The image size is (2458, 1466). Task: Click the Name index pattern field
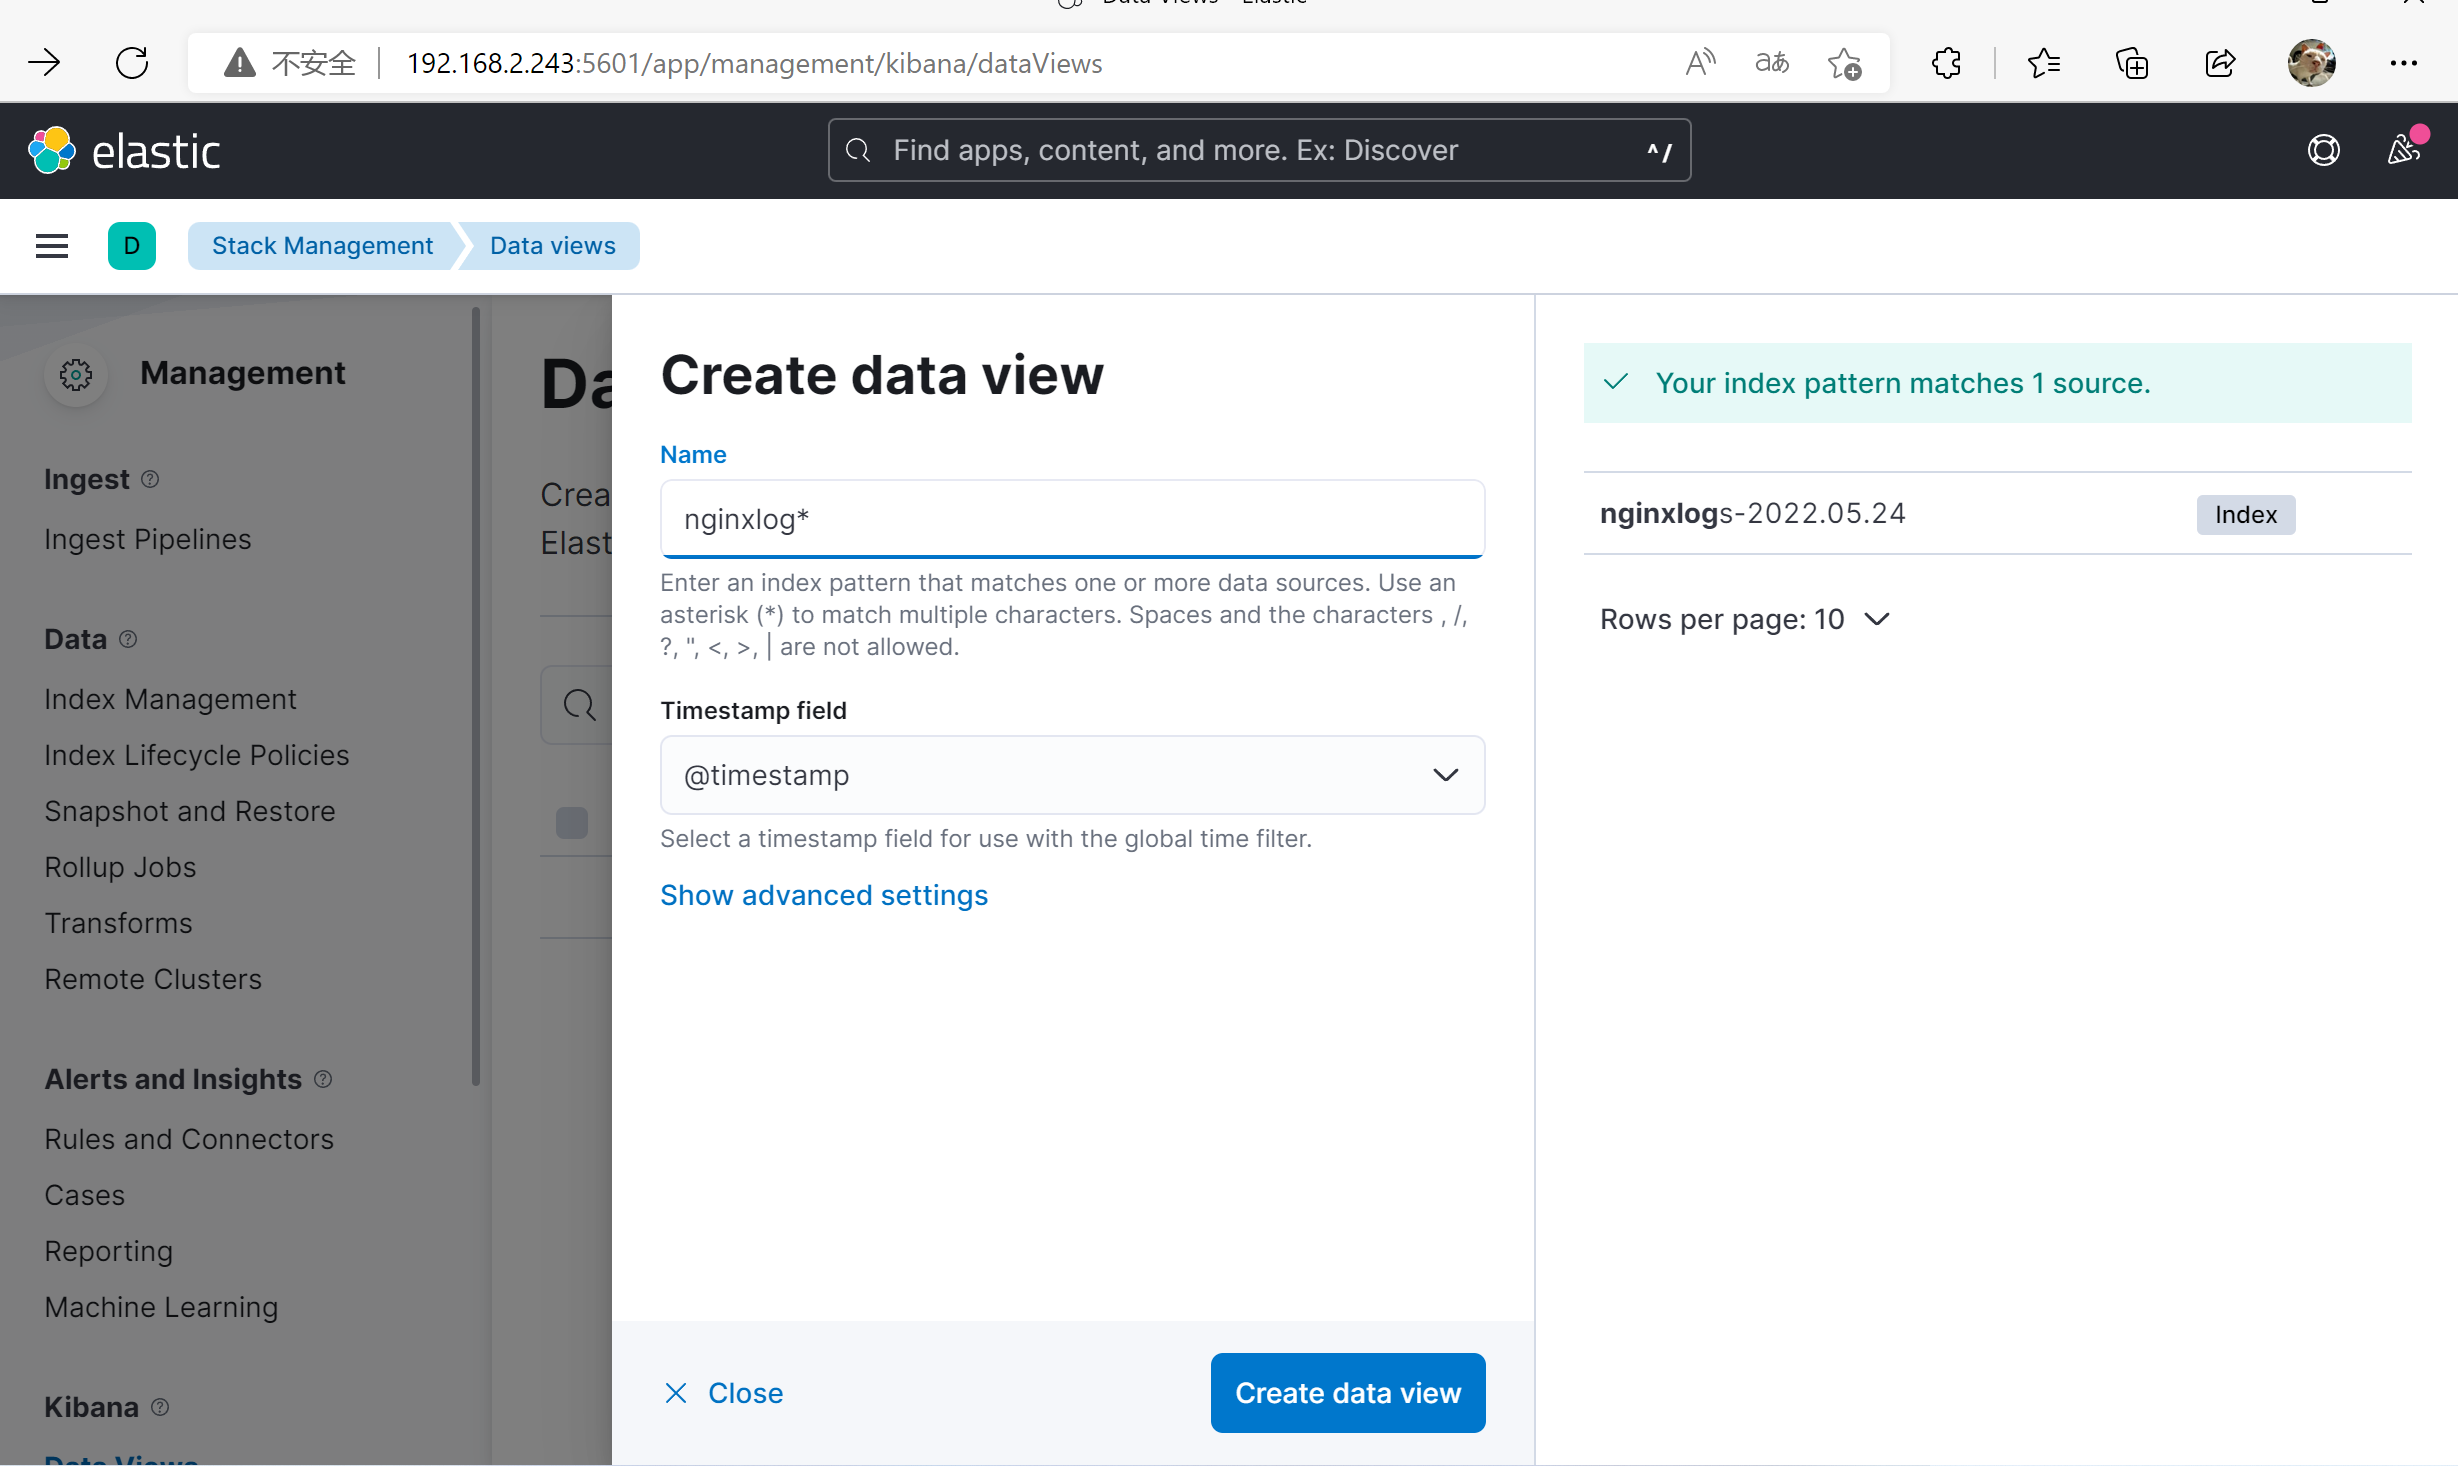click(1072, 519)
